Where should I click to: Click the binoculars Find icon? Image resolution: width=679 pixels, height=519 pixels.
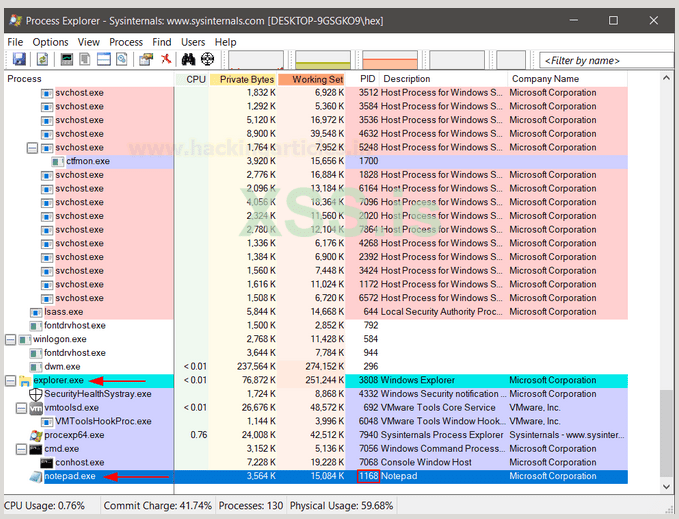[189, 60]
